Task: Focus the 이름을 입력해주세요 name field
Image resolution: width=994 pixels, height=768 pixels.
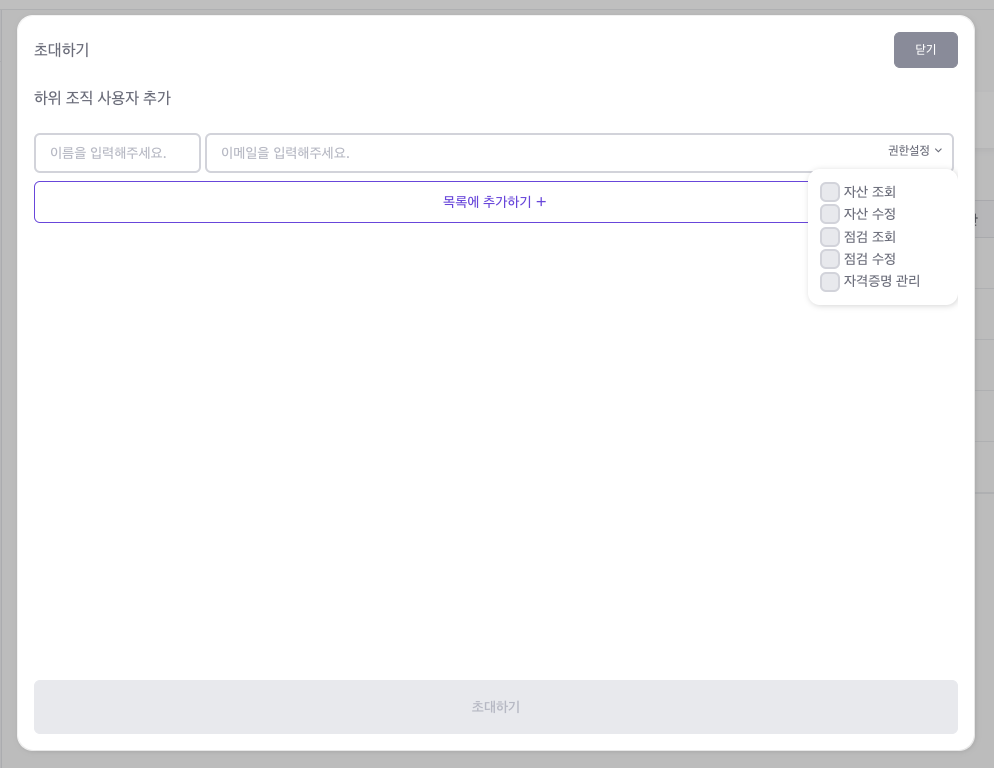Action: pos(117,153)
